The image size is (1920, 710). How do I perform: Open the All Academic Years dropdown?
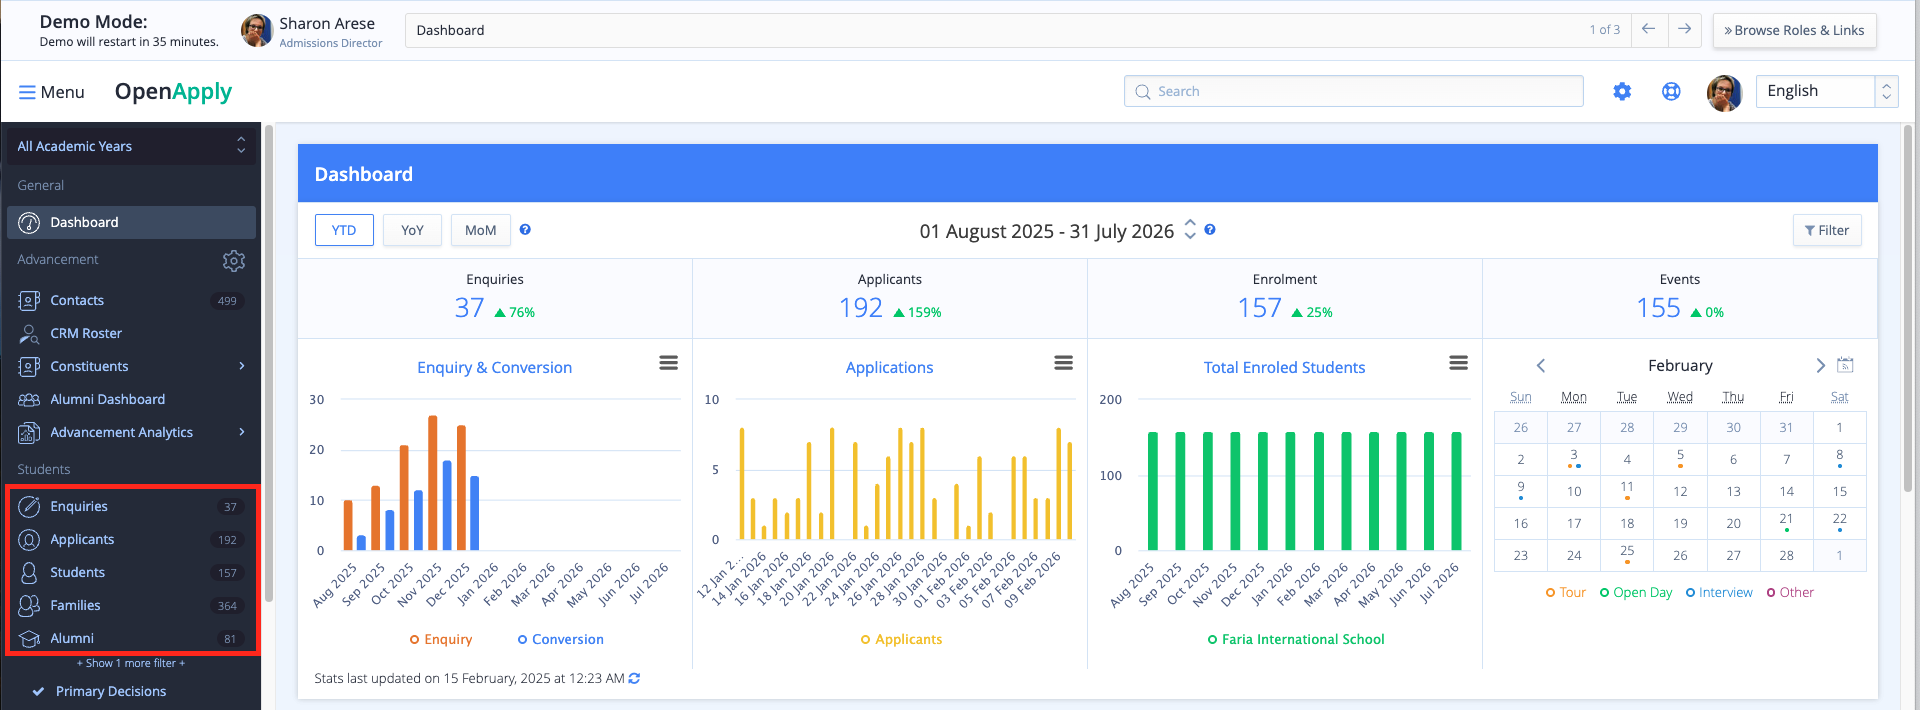(x=131, y=146)
